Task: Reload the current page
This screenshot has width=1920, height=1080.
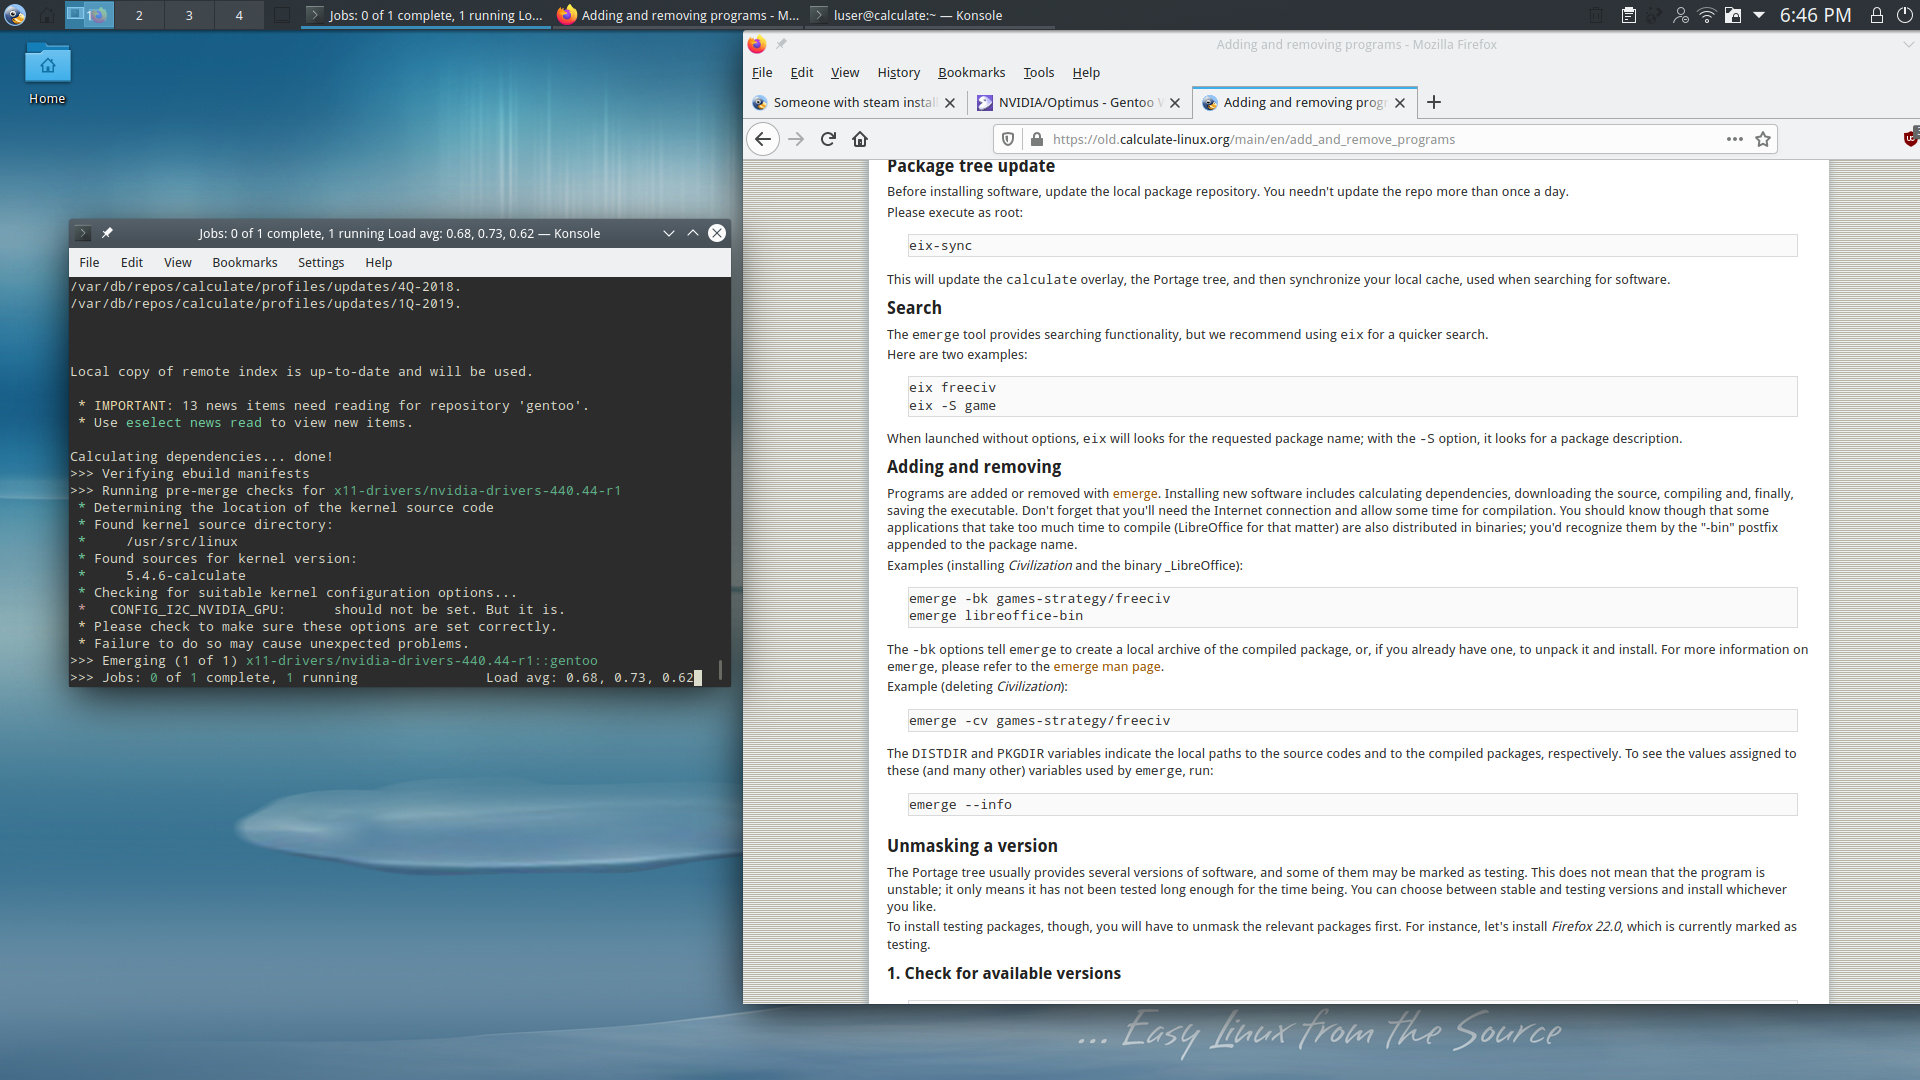Action: click(x=828, y=139)
